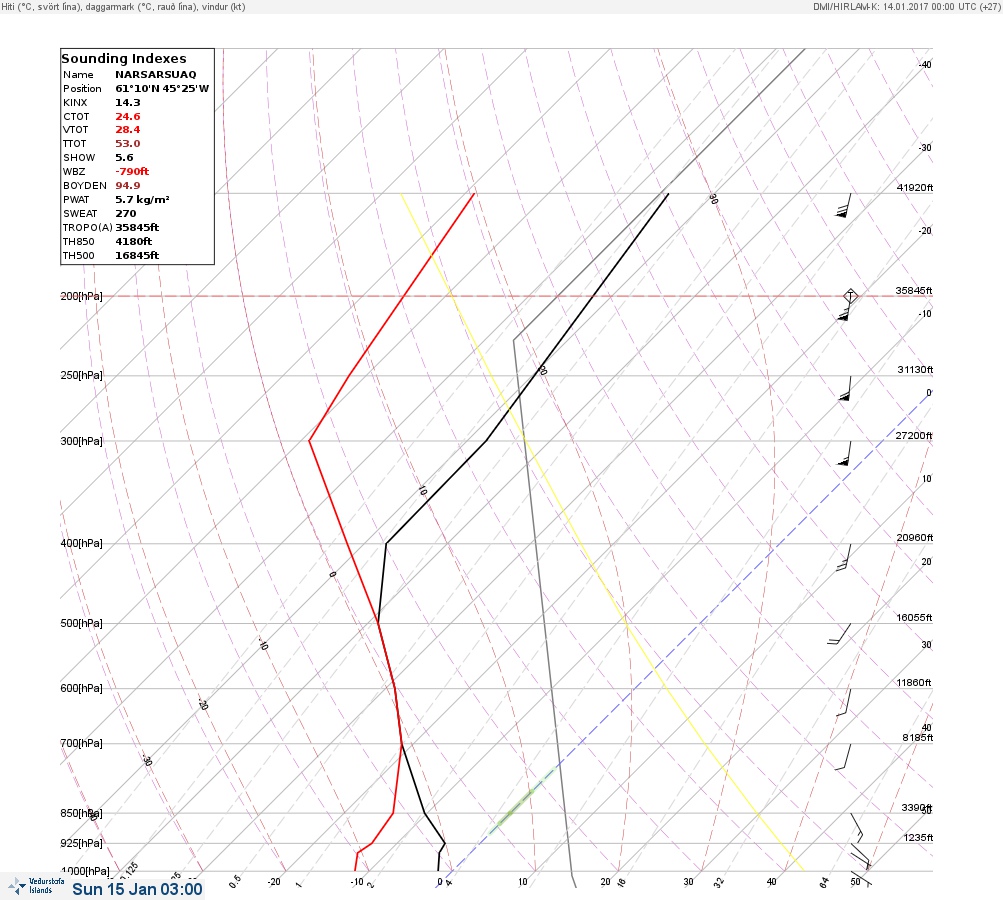Click the WBZ value '-790ft'
The image size is (1003, 900).
click(132, 171)
